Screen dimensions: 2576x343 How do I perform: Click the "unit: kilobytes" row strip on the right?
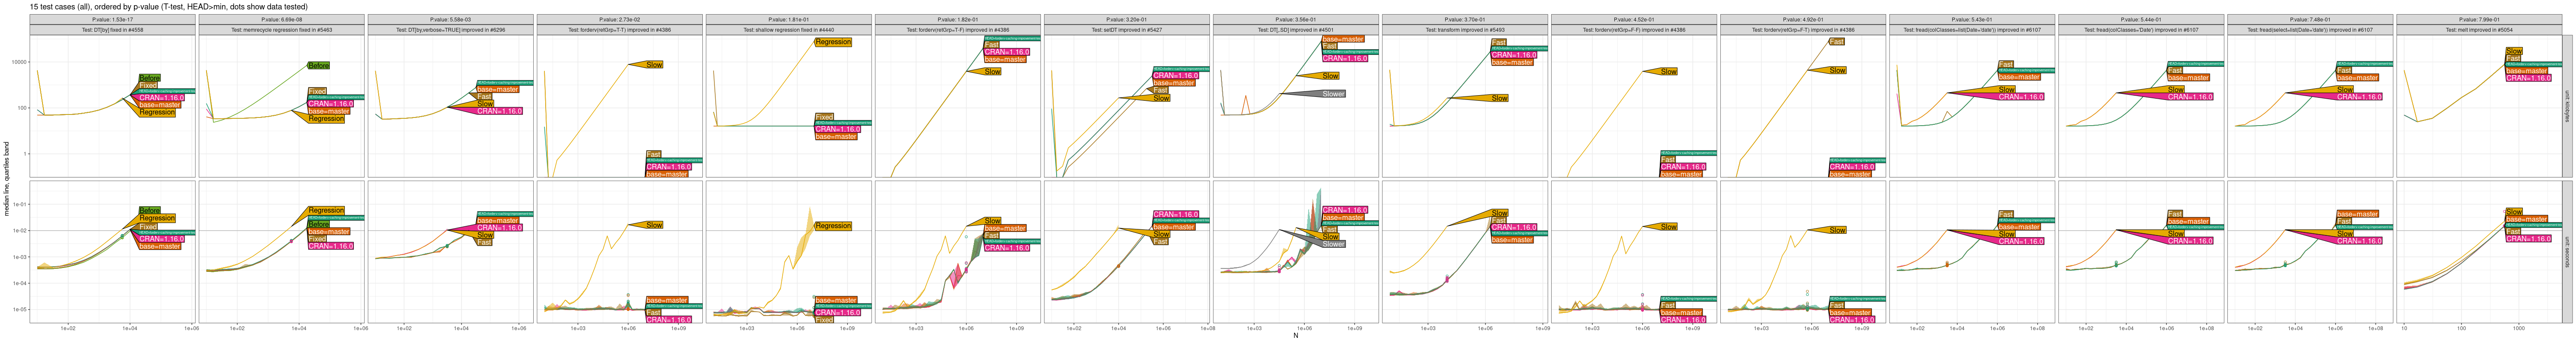pyautogui.click(x=2566, y=106)
